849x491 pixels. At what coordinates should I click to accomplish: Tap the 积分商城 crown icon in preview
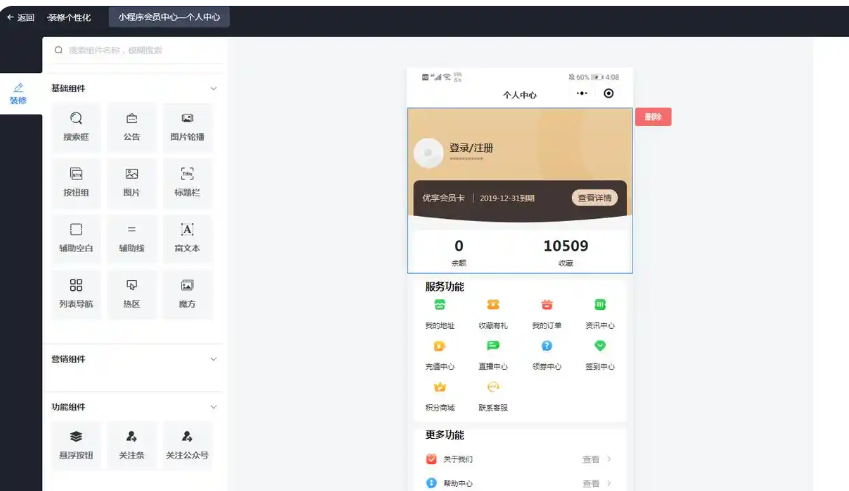pos(440,387)
